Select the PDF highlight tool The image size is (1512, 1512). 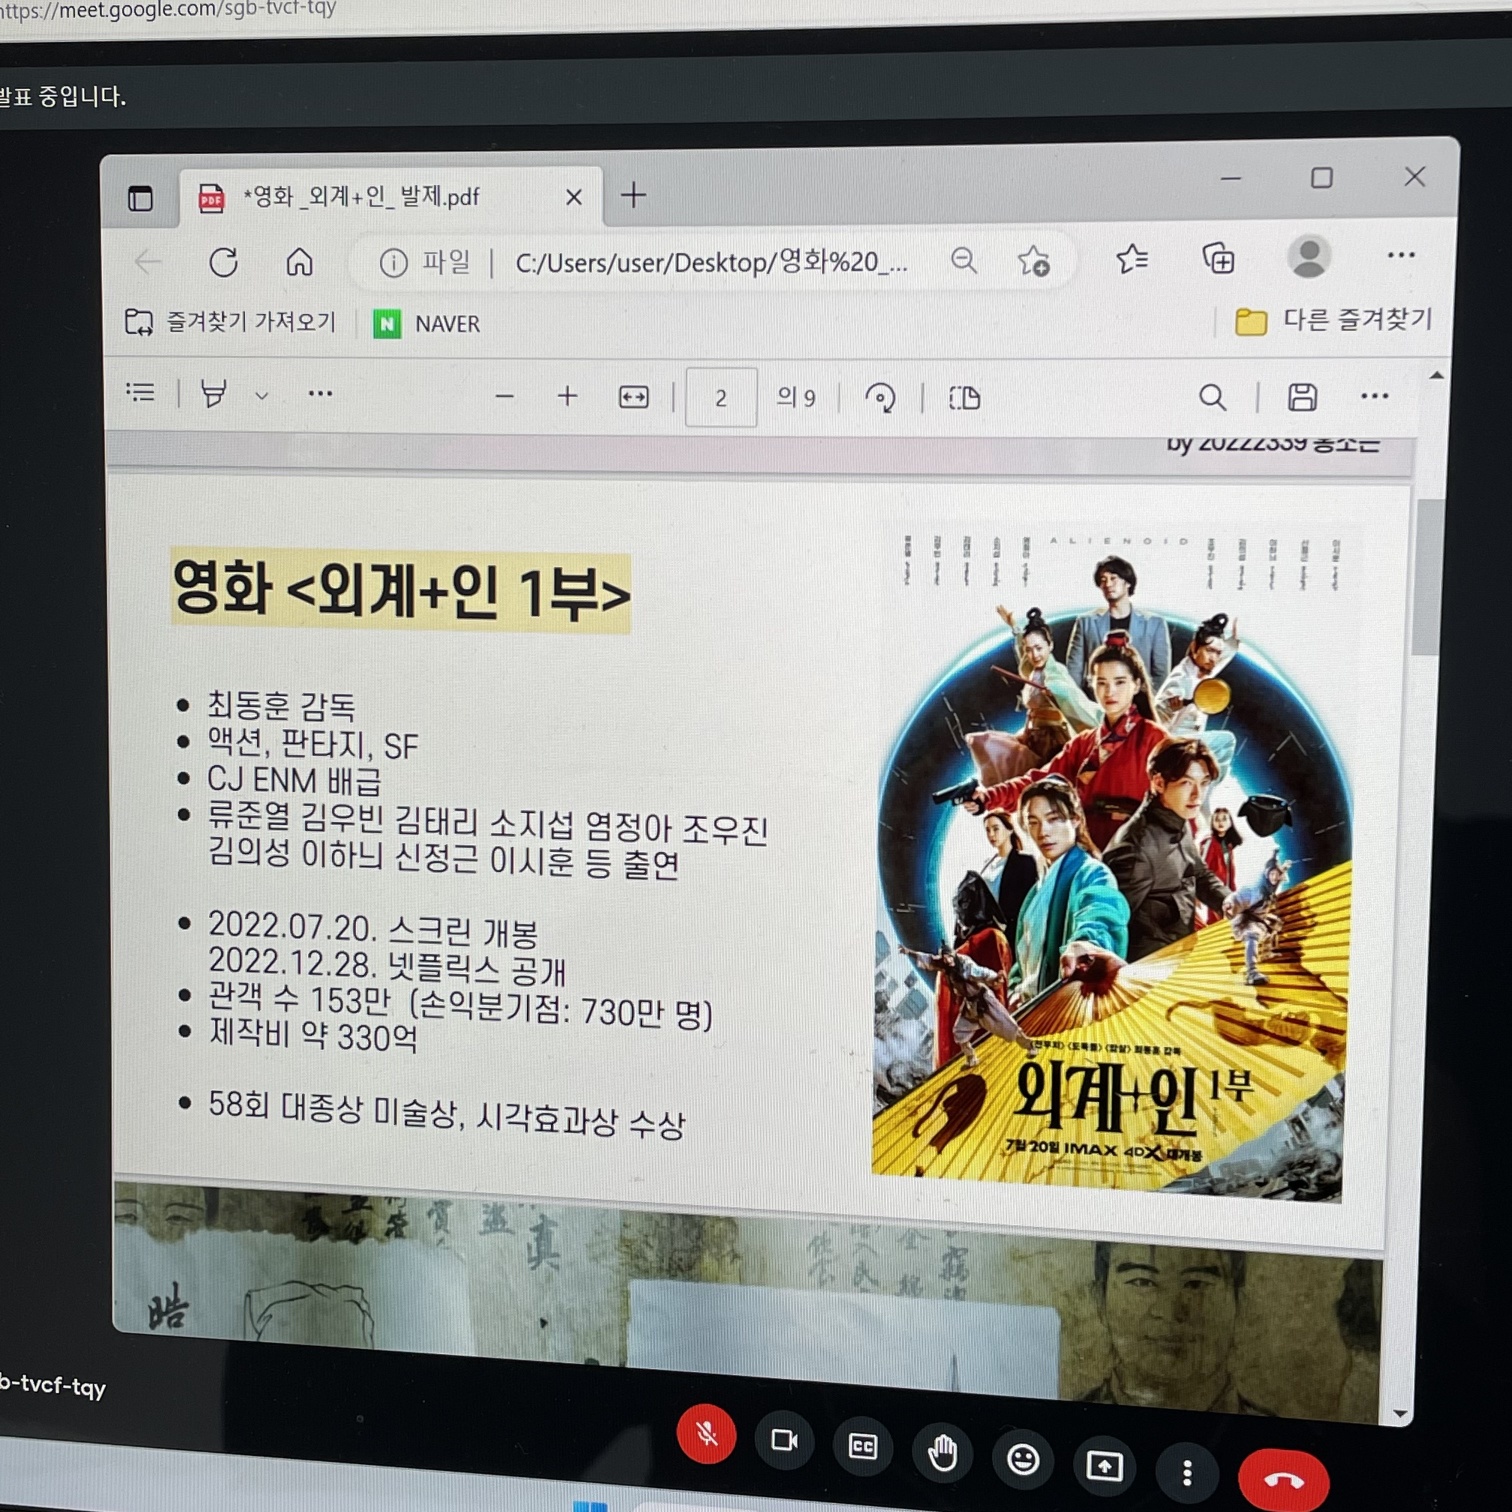(x=213, y=394)
